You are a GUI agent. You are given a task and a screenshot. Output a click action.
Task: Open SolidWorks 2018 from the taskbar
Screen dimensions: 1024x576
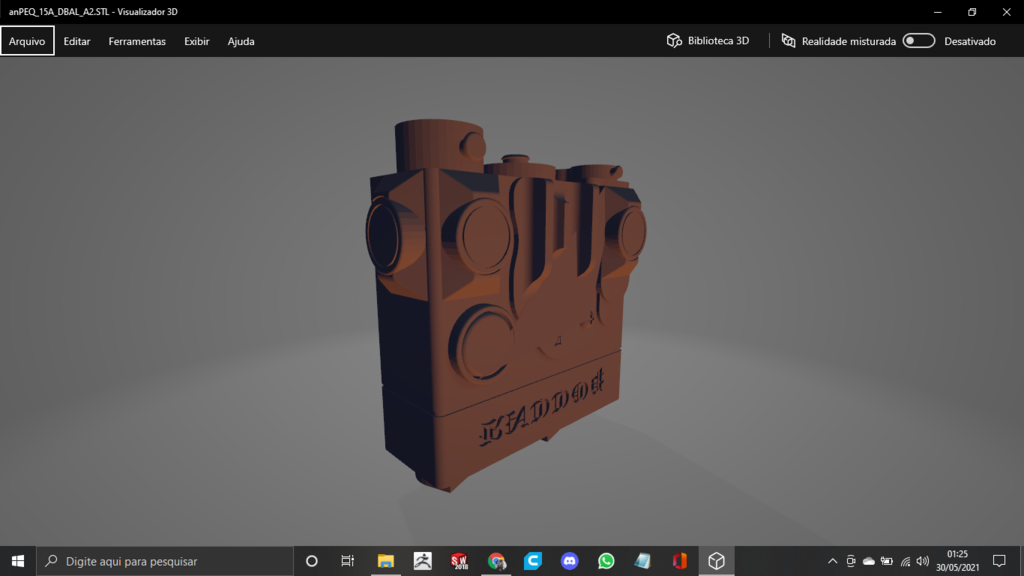459,561
